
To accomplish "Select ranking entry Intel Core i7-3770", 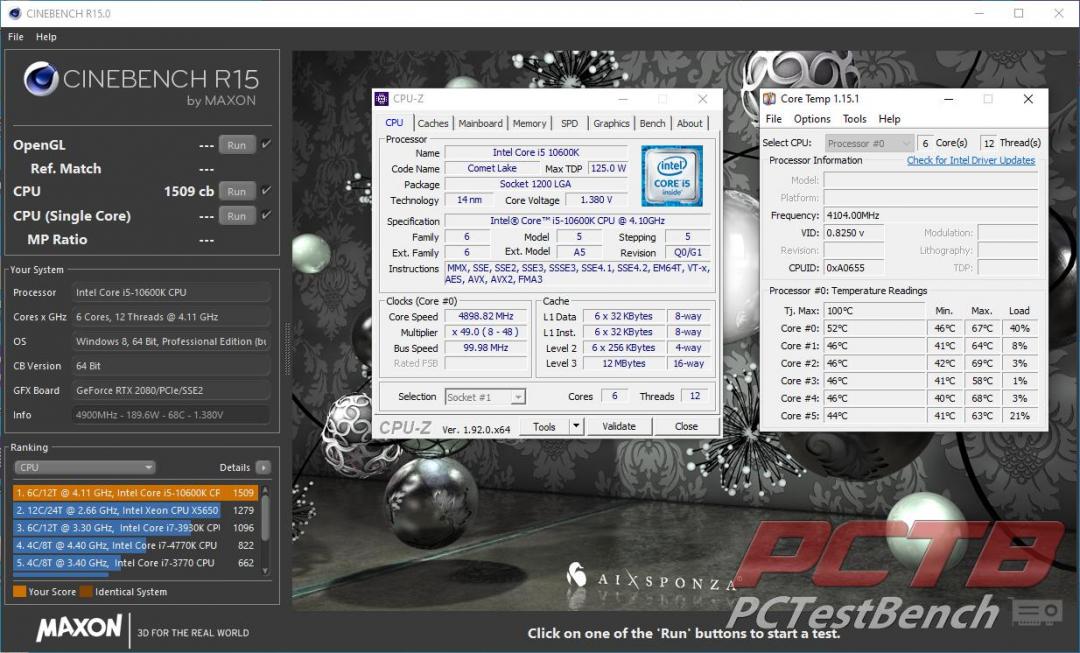I will coord(135,563).
